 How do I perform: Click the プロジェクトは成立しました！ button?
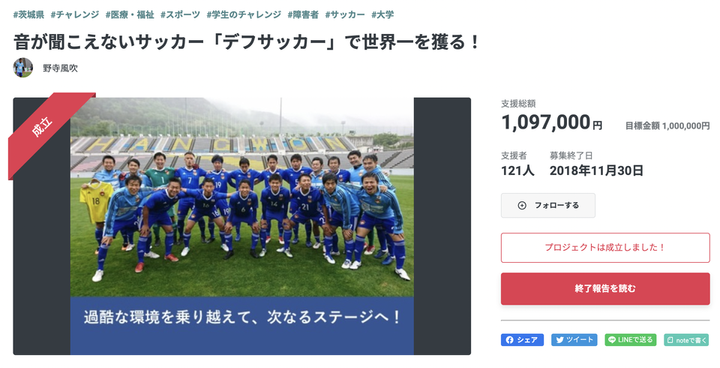605,248
